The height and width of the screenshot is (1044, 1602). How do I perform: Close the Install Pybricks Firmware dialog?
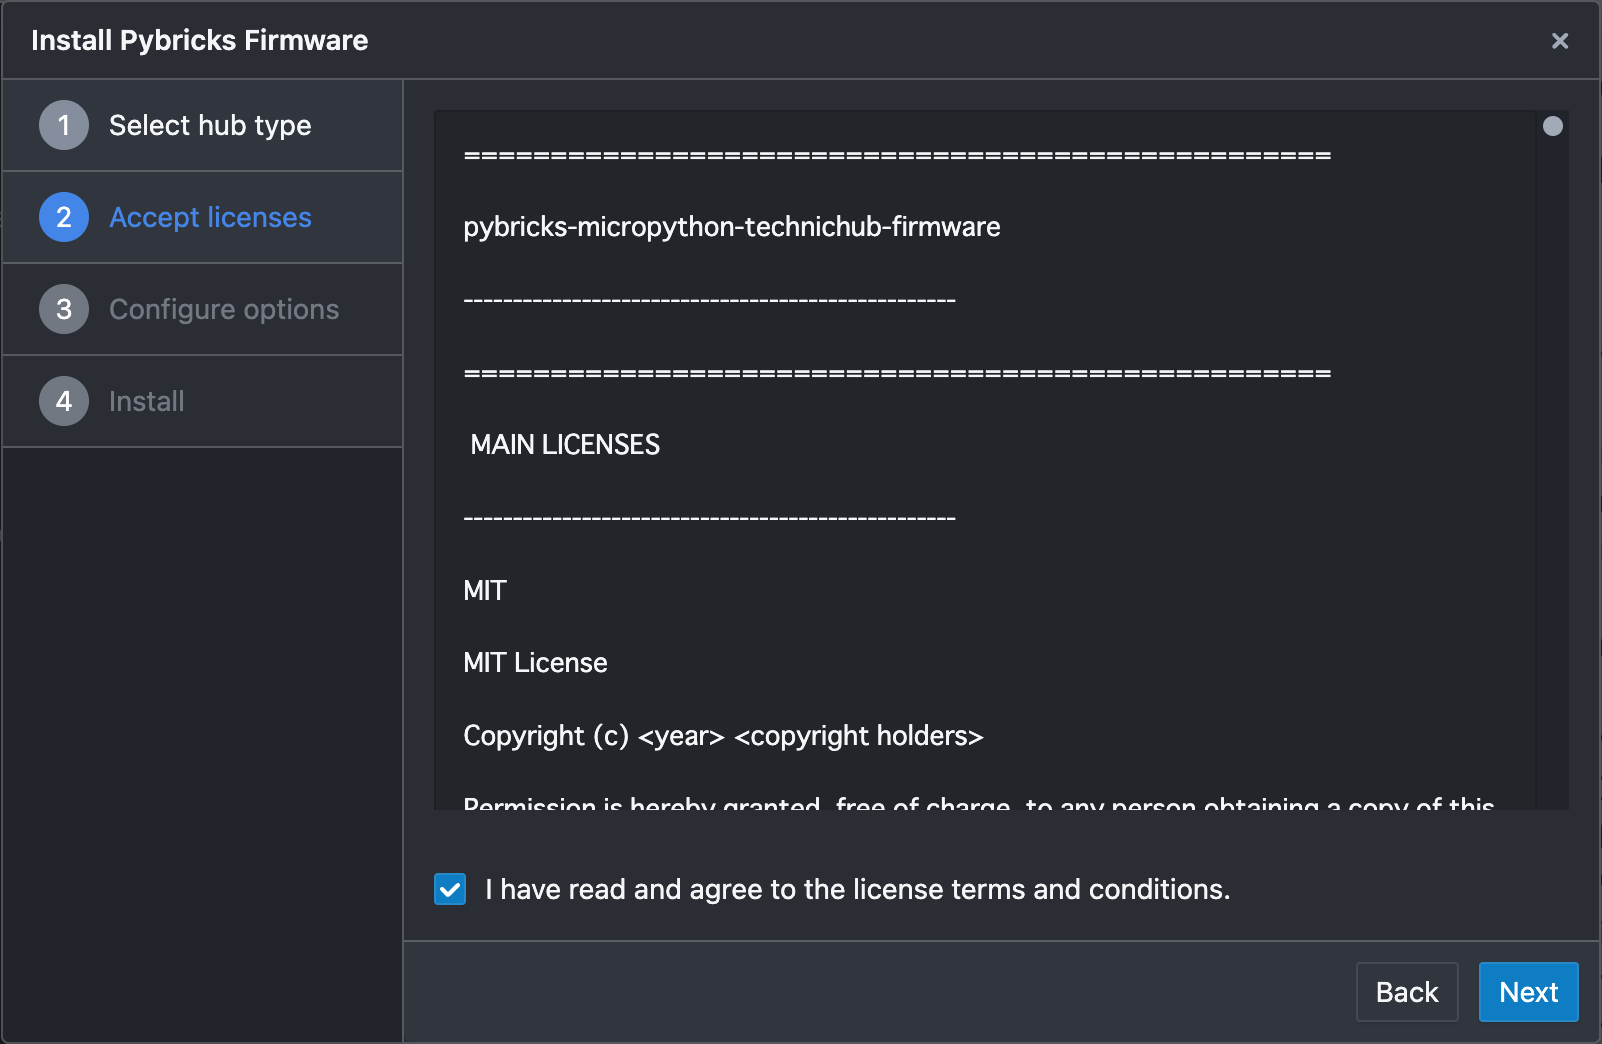click(1559, 41)
